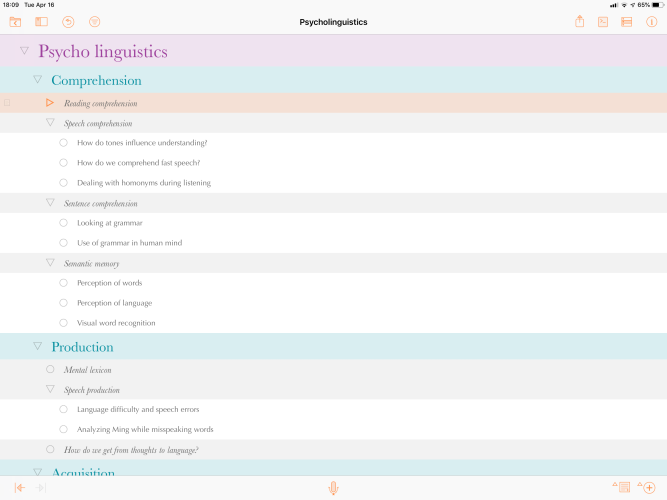Tap the text 'Language difficulty and speech errors'
This screenshot has width=667, height=500.
click(138, 409)
